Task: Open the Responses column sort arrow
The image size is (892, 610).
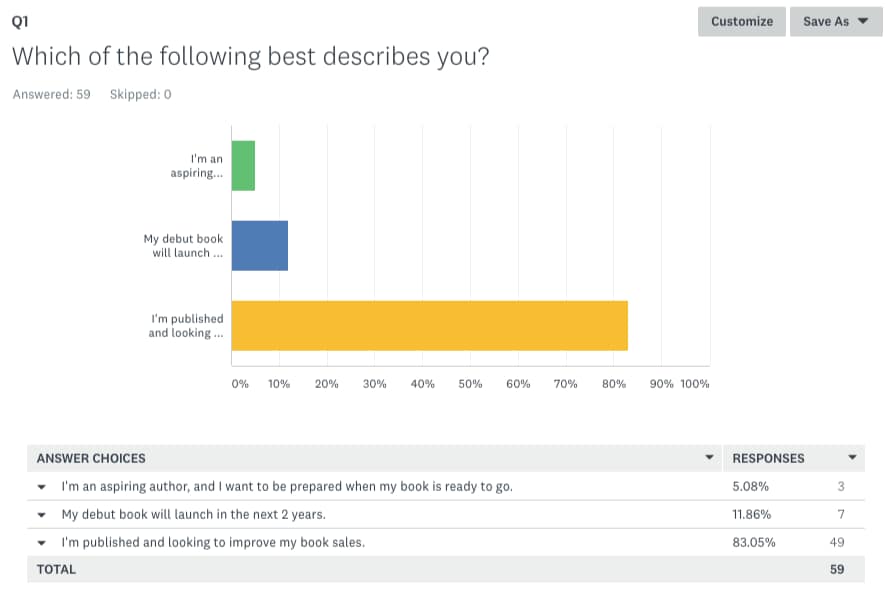Action: [x=852, y=457]
